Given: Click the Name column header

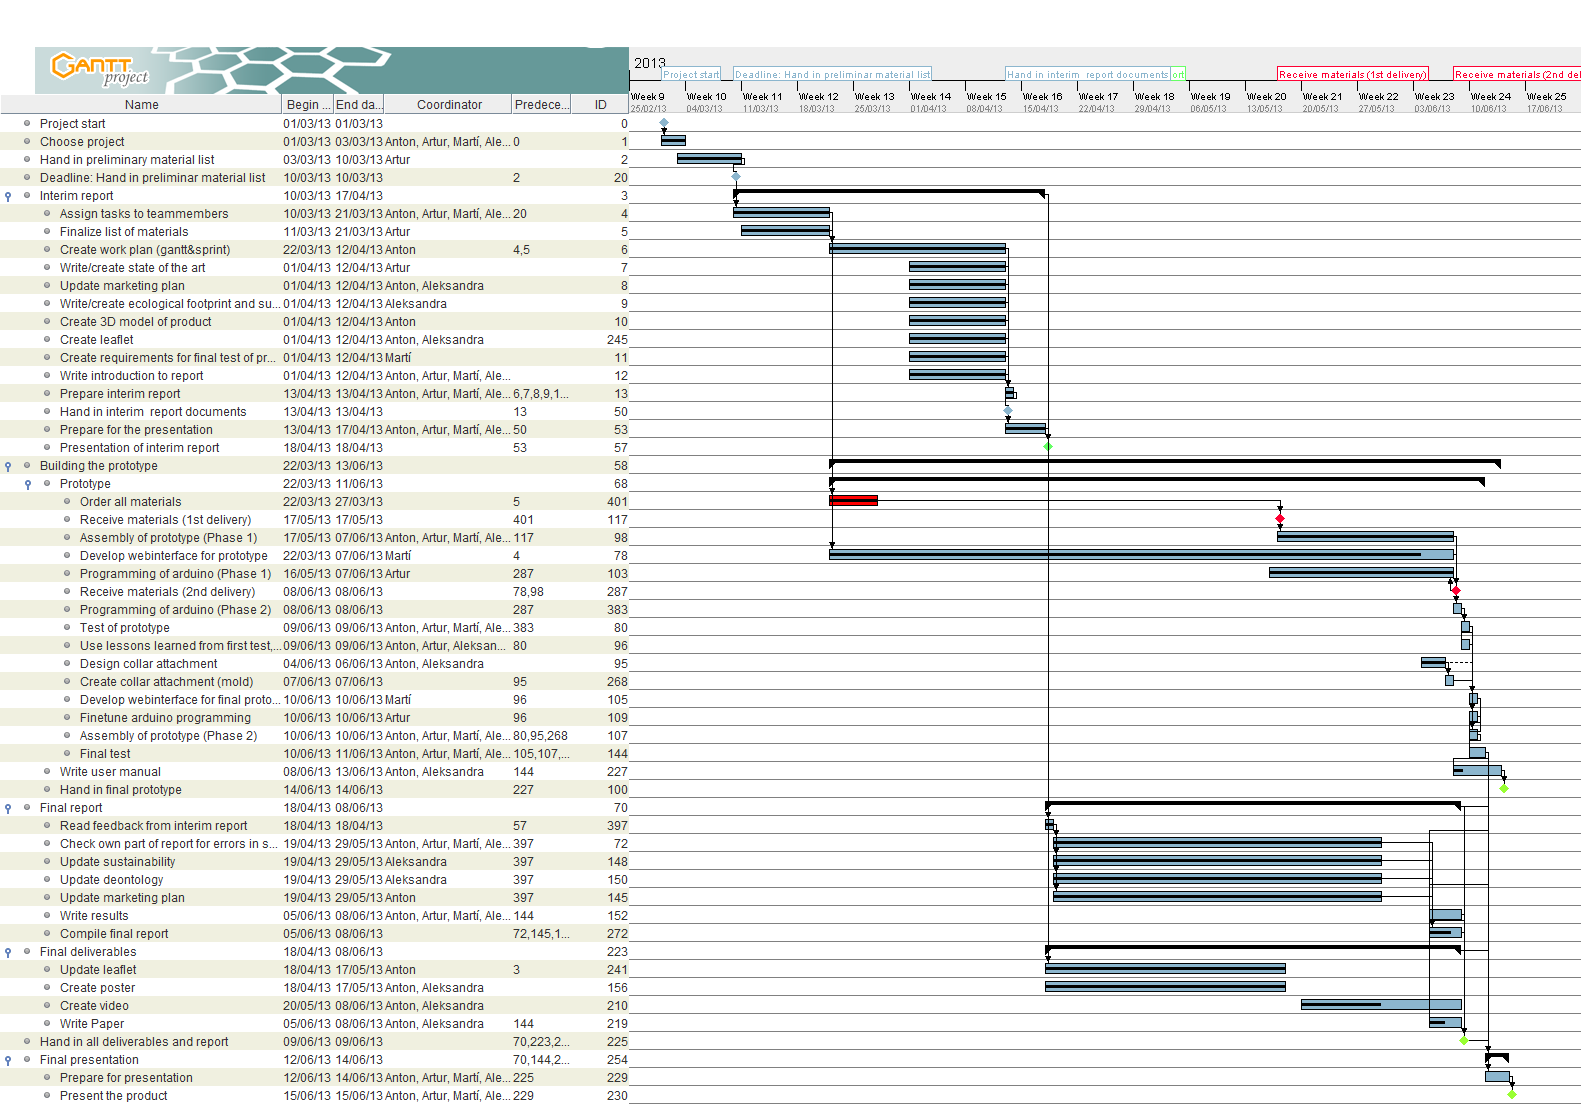Looking at the screenshot, I should pos(141,105).
